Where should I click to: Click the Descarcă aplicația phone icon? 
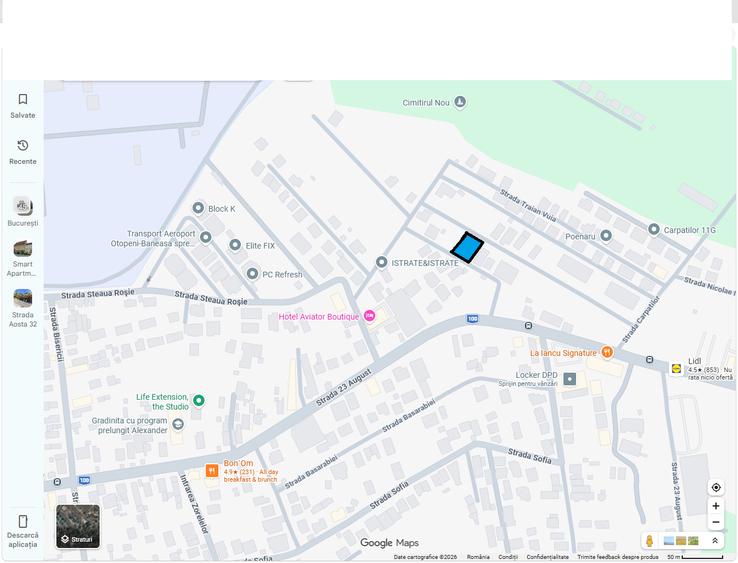23,521
